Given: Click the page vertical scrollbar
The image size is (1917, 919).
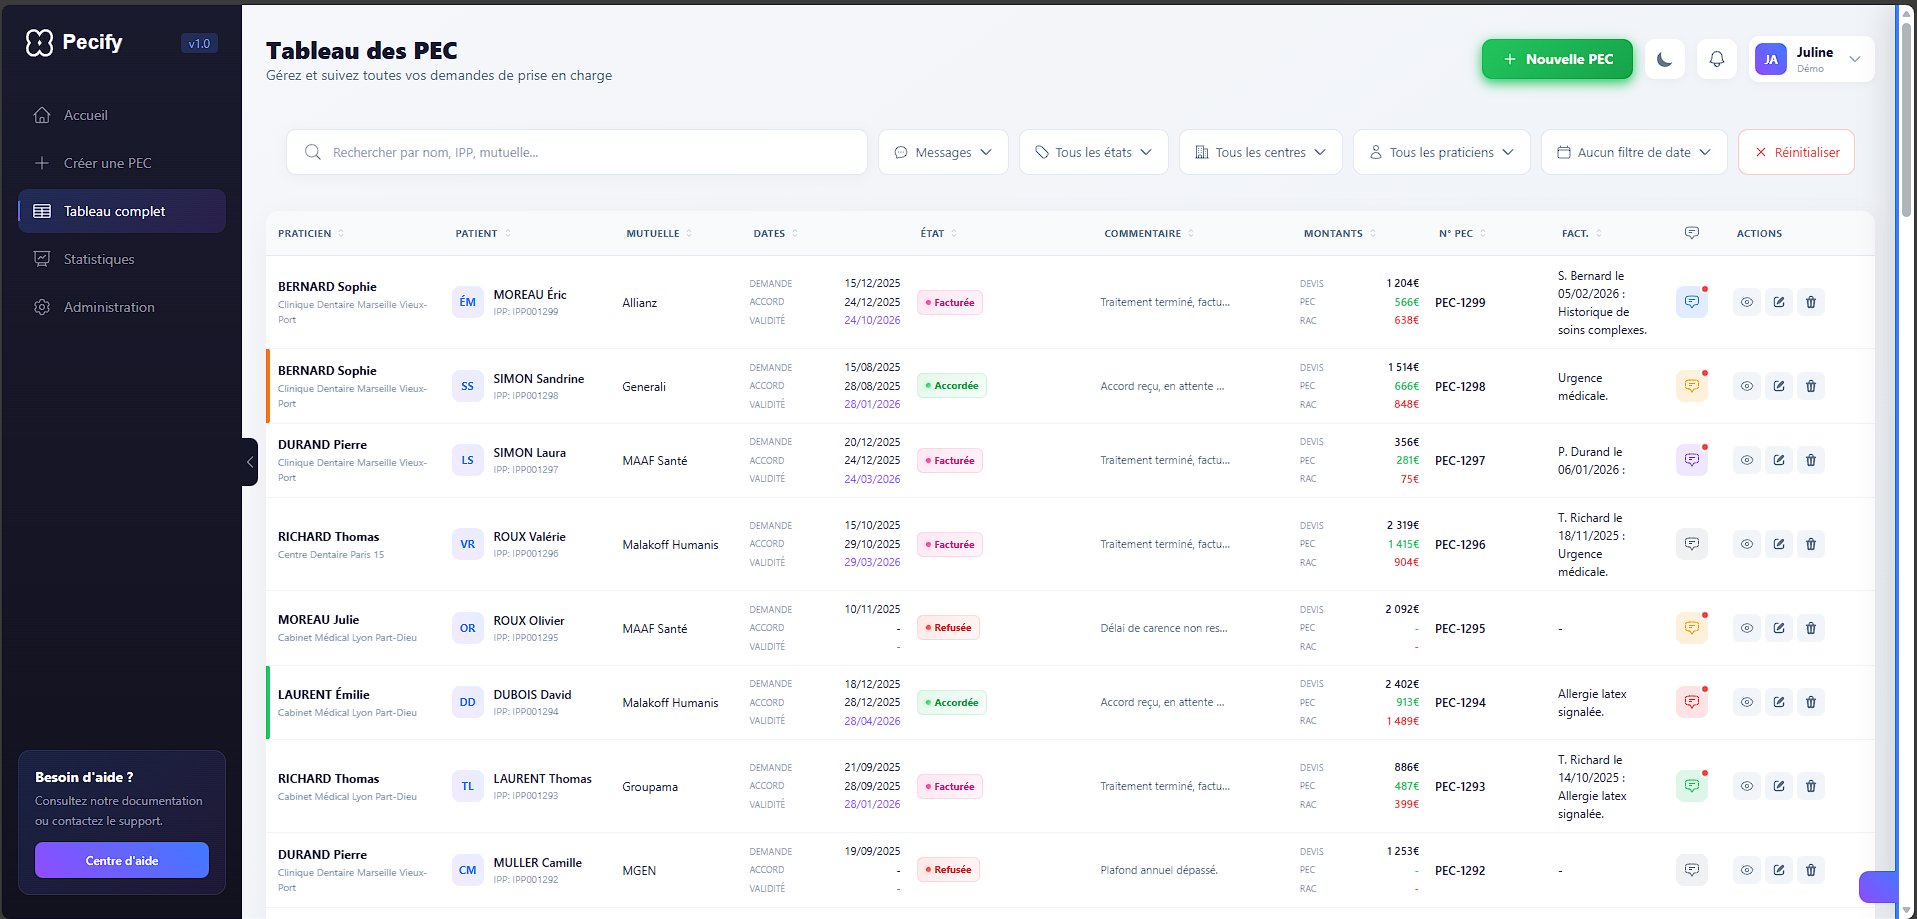Looking at the screenshot, I should (x=1906, y=120).
